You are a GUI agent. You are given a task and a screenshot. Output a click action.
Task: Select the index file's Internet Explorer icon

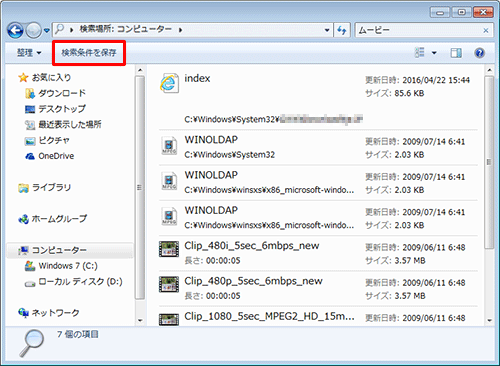tap(169, 83)
